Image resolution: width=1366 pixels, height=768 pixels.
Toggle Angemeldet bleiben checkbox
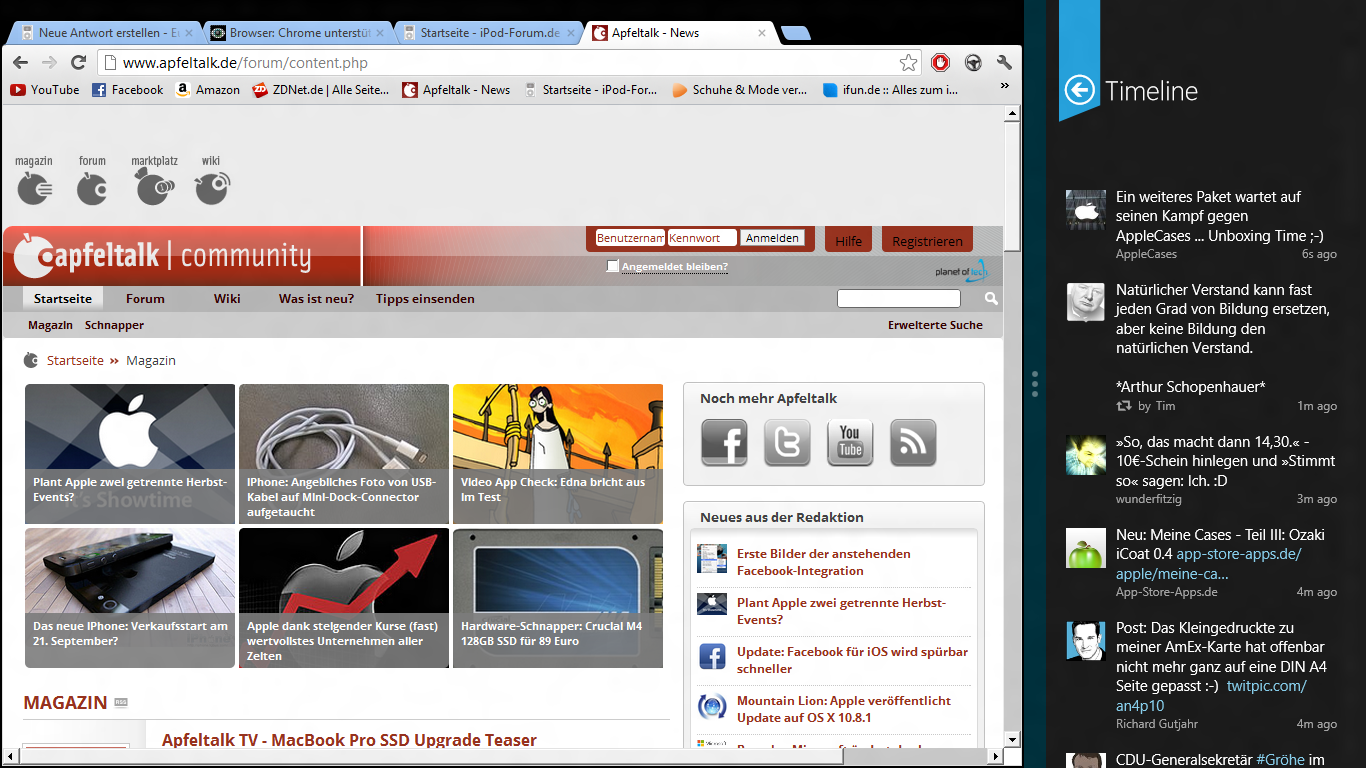point(613,266)
